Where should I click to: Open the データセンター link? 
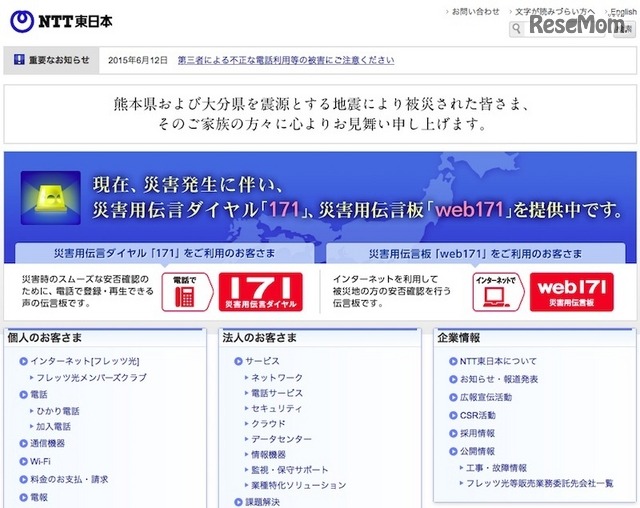pos(281,439)
